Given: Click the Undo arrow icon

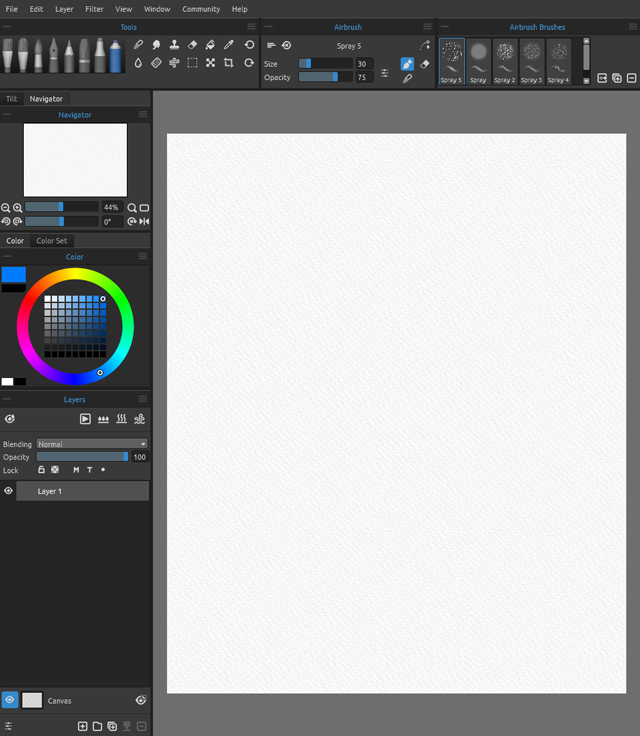Looking at the screenshot, I should (249, 45).
